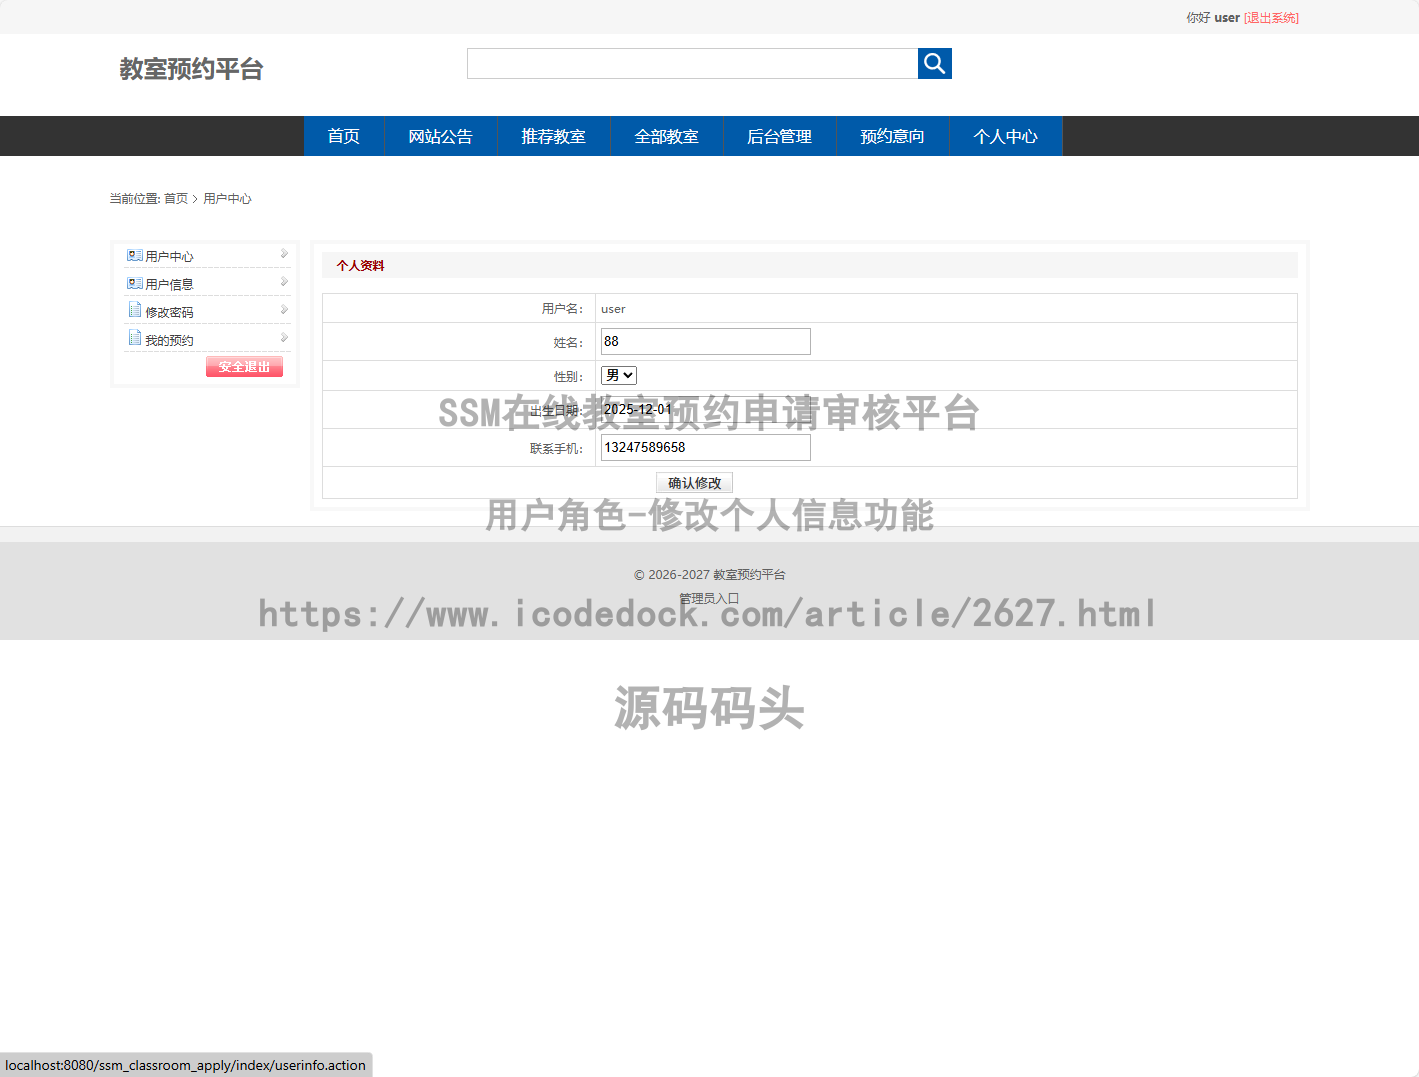The width and height of the screenshot is (1419, 1077).
Task: Open the 后台管理 menu item
Action: point(779,136)
